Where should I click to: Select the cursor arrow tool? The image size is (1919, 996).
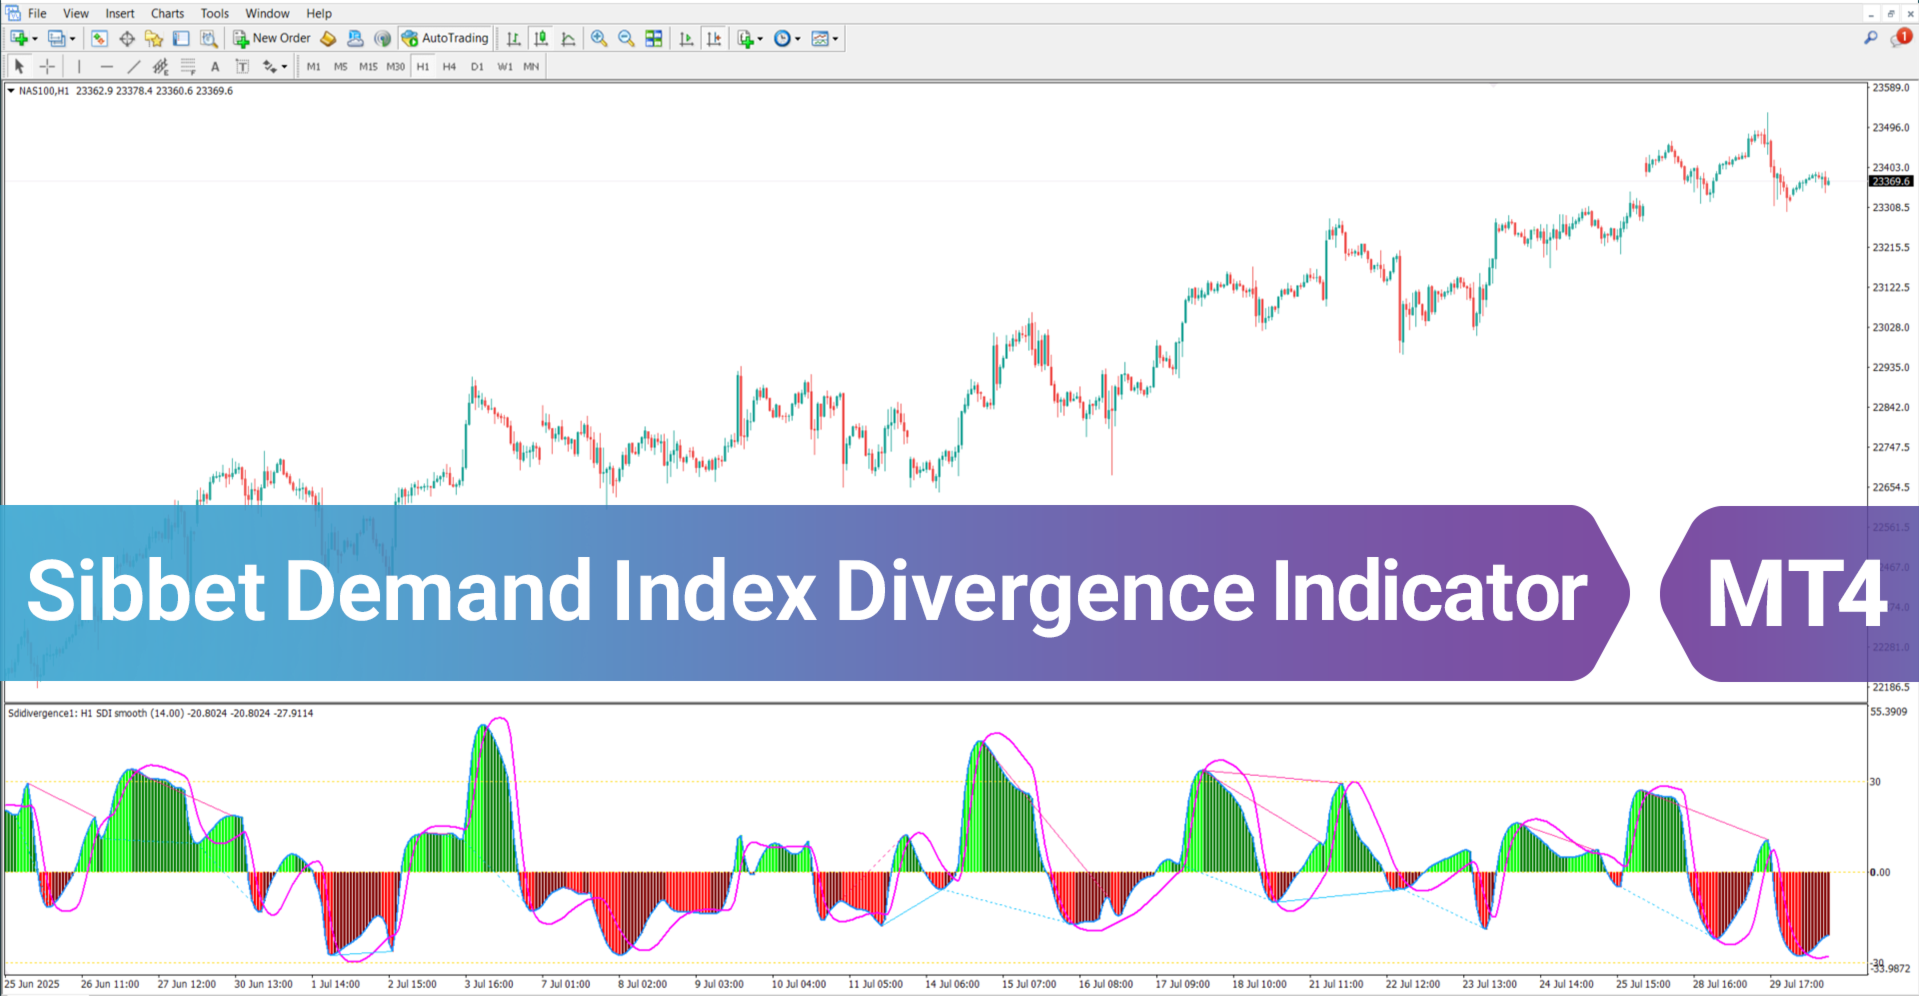click(x=18, y=67)
